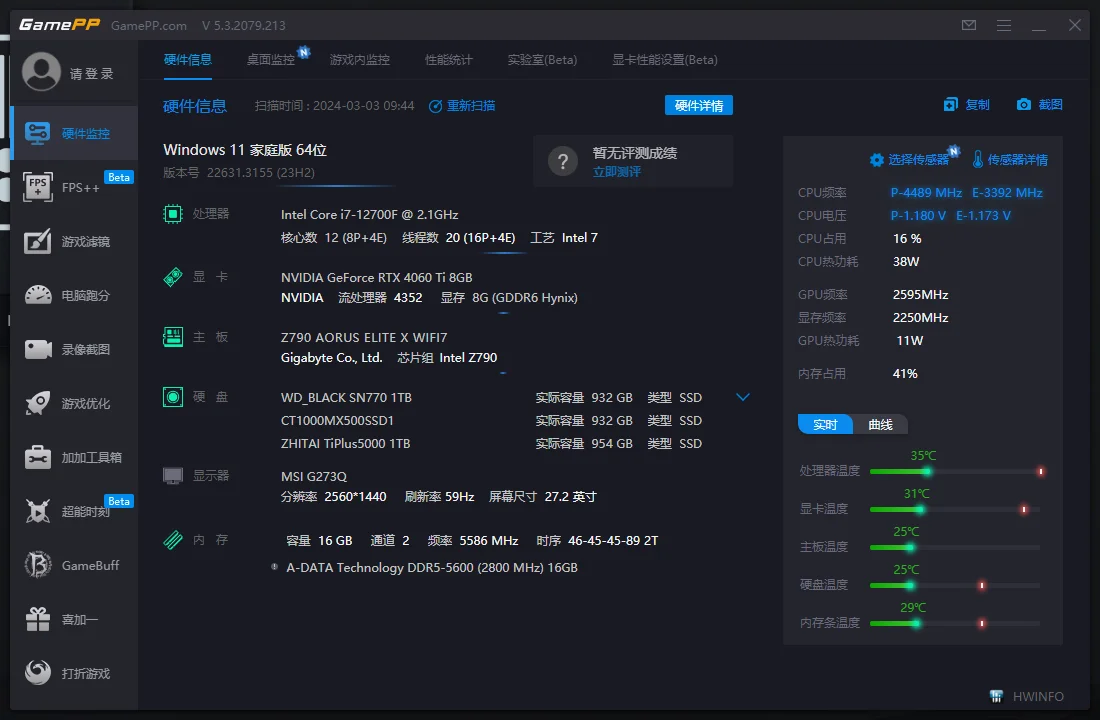This screenshot has width=1100, height=720.
Task: Click the NVIDIA GeForce RTX 4060 Ti text
Action: [376, 277]
